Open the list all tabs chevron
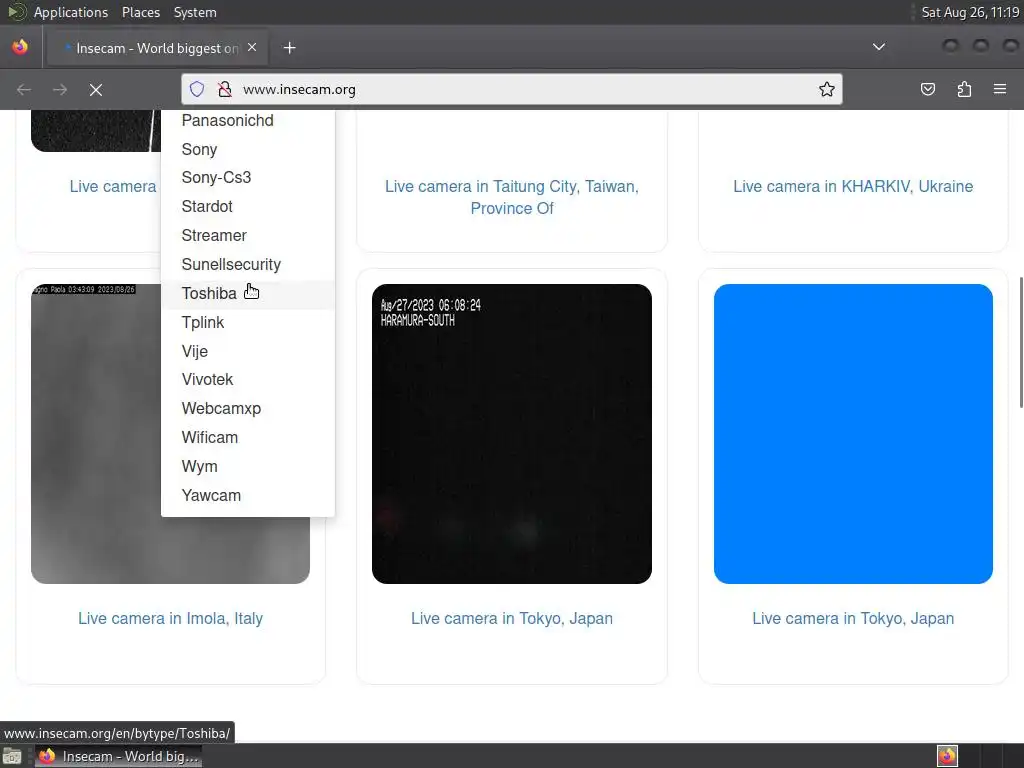Image resolution: width=1024 pixels, height=768 pixels. pos(879,47)
